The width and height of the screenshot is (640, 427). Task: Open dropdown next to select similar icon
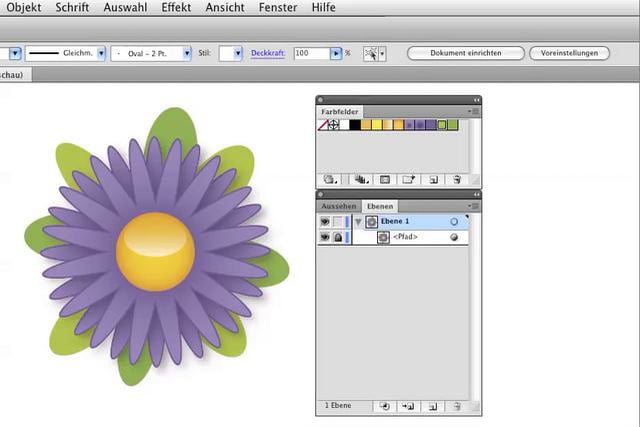tap(382, 53)
